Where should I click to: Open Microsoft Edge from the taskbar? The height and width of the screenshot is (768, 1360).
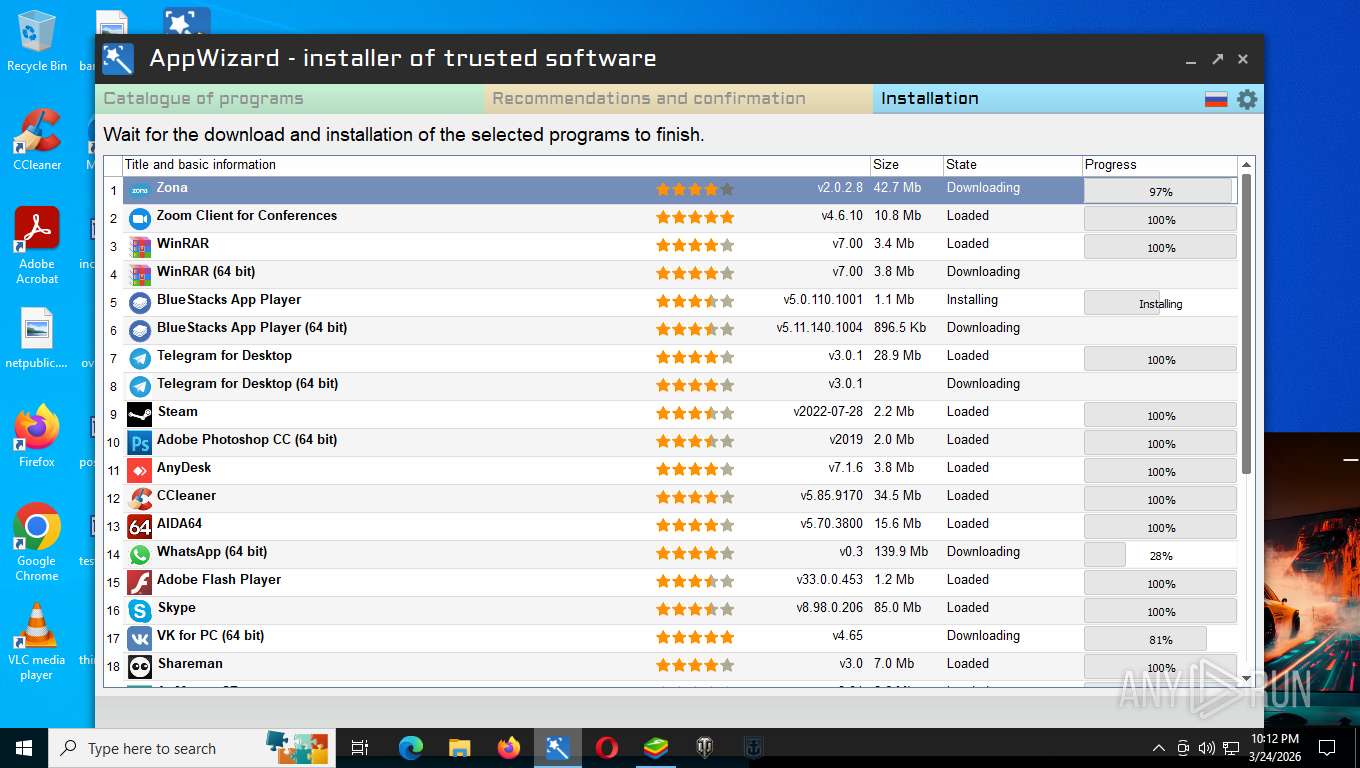411,748
